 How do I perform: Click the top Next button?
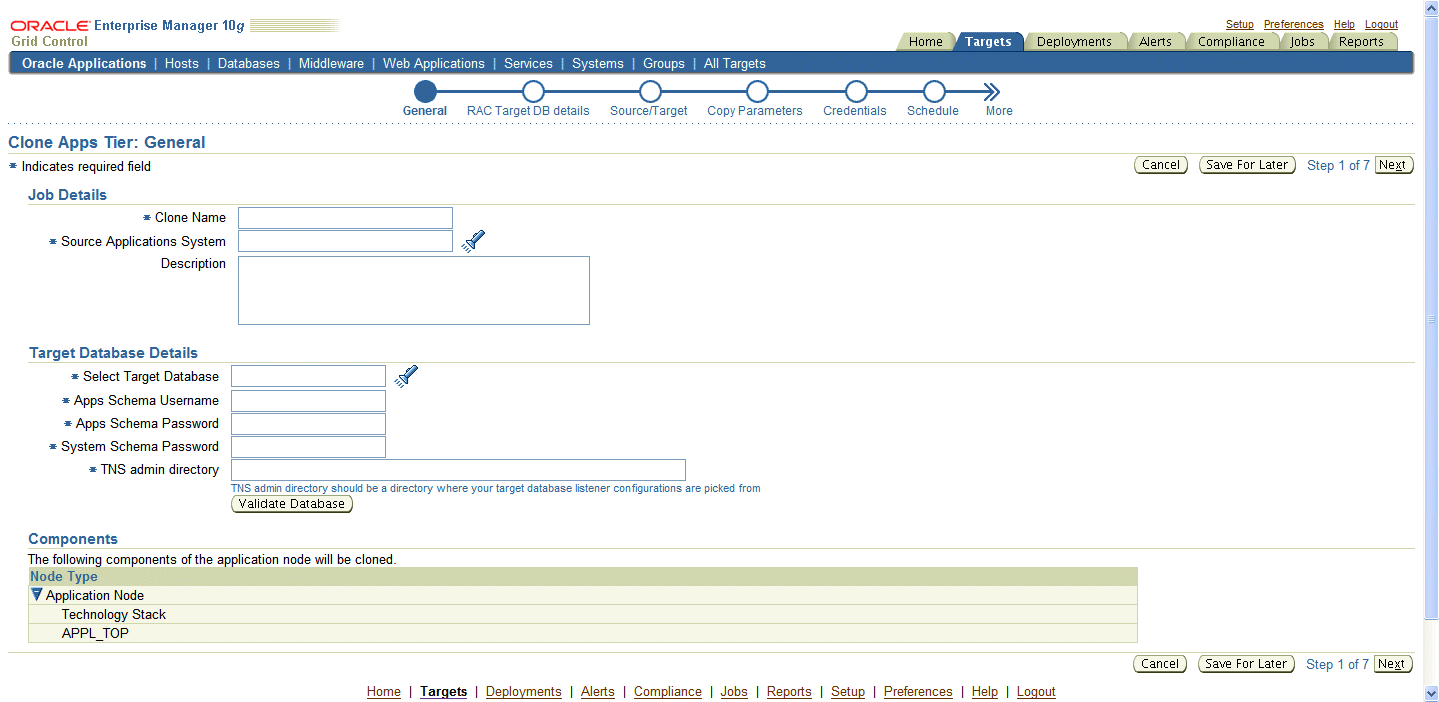coord(1394,165)
